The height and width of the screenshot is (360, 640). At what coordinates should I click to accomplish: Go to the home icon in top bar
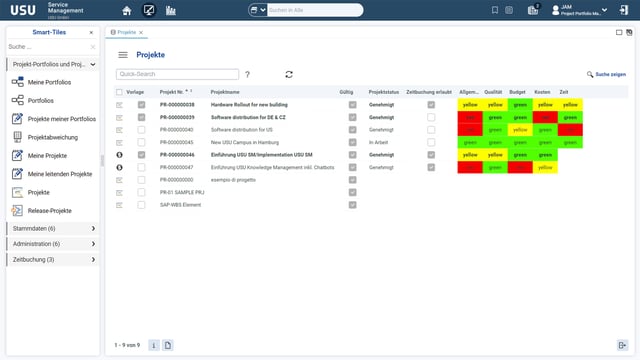click(127, 11)
